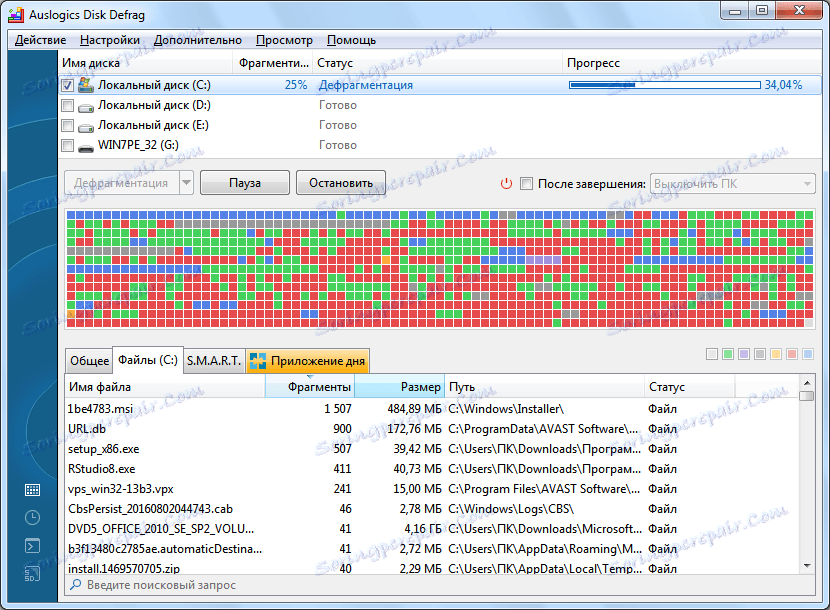Click the WIN7PE_32 G: removable drive icon
The width and height of the screenshot is (830, 610).
85,147
